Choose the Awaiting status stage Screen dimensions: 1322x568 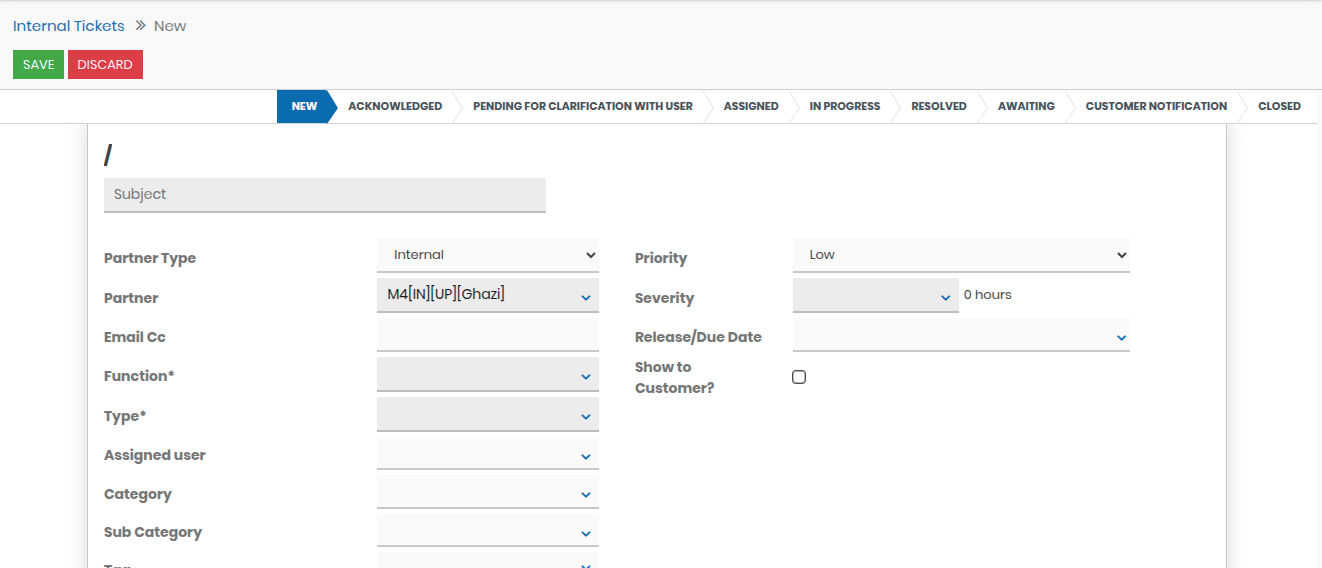[x=1025, y=106]
